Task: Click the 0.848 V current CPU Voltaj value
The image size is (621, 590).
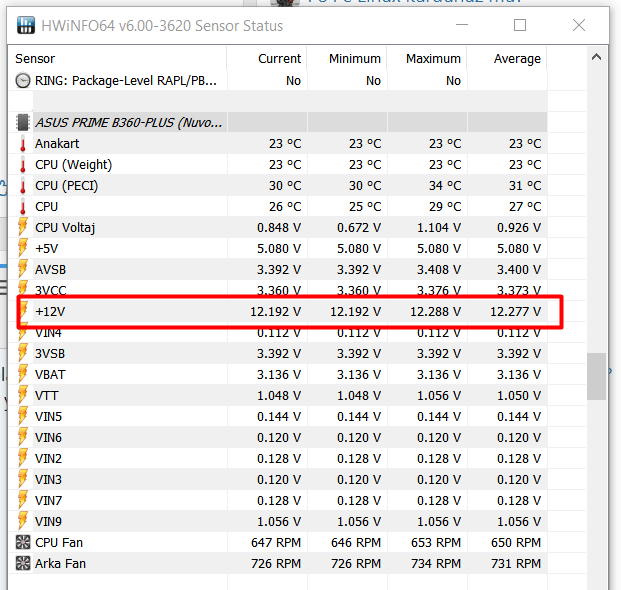Action: [x=279, y=227]
